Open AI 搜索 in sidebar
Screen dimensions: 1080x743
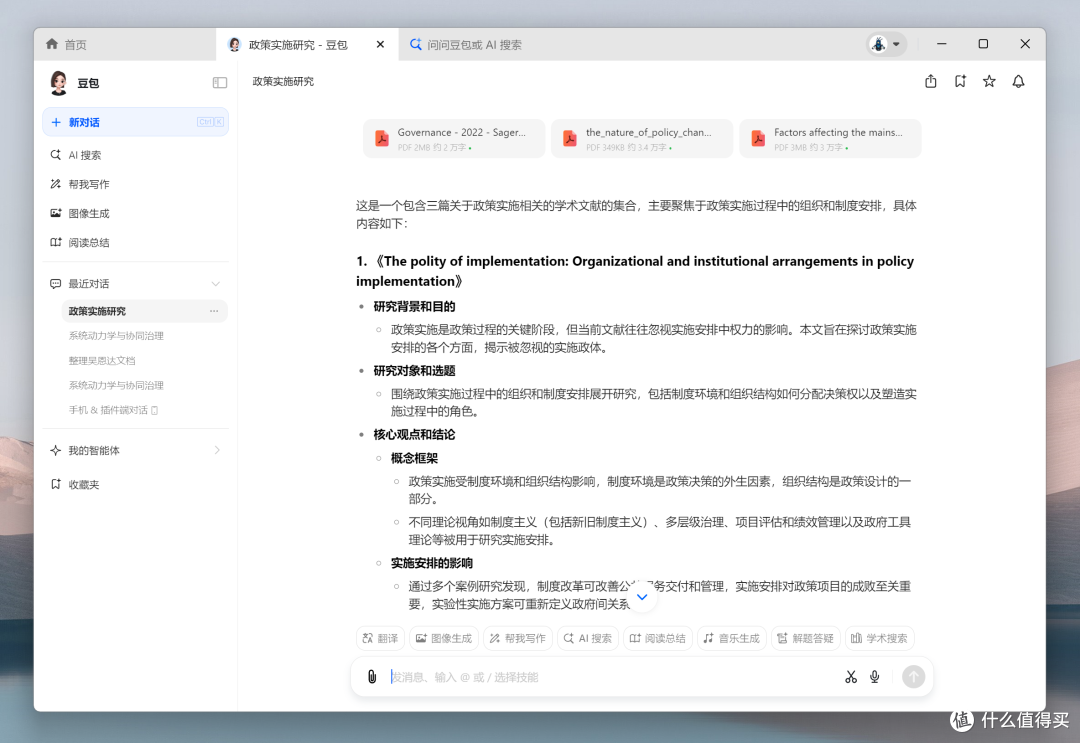(x=135, y=155)
